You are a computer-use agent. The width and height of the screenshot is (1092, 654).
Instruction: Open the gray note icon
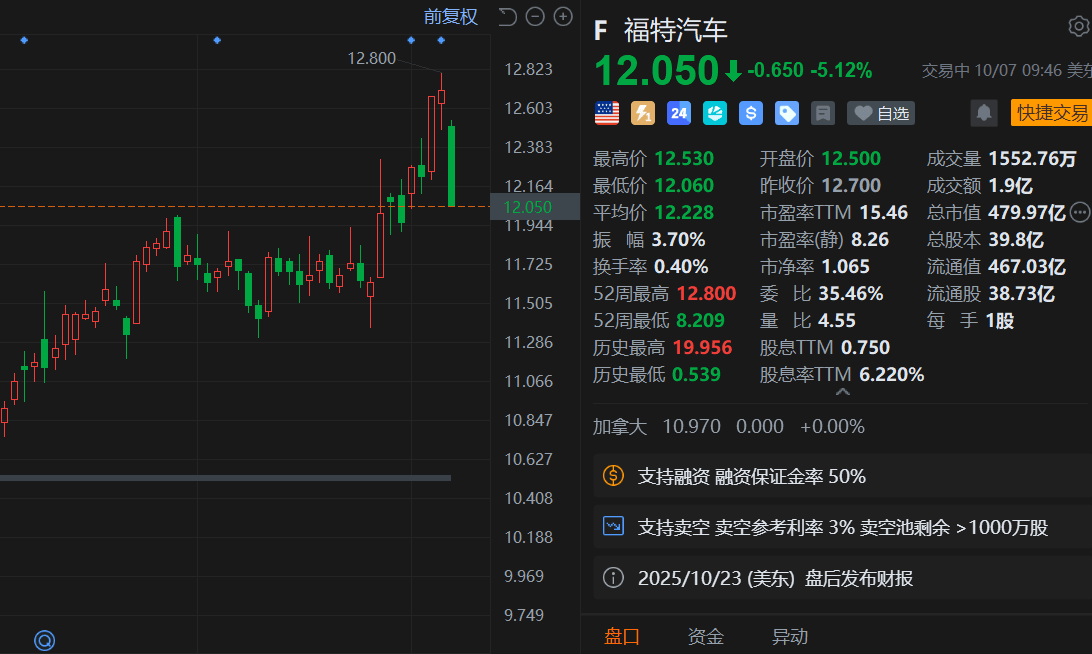[x=823, y=113]
